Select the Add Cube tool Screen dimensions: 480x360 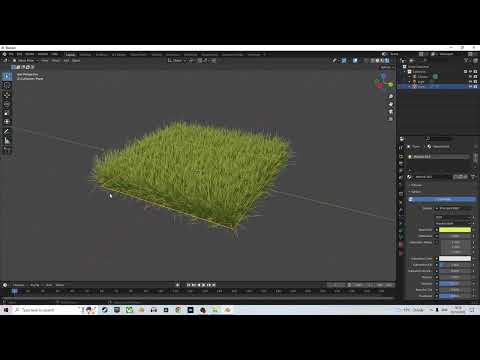pos(7,150)
